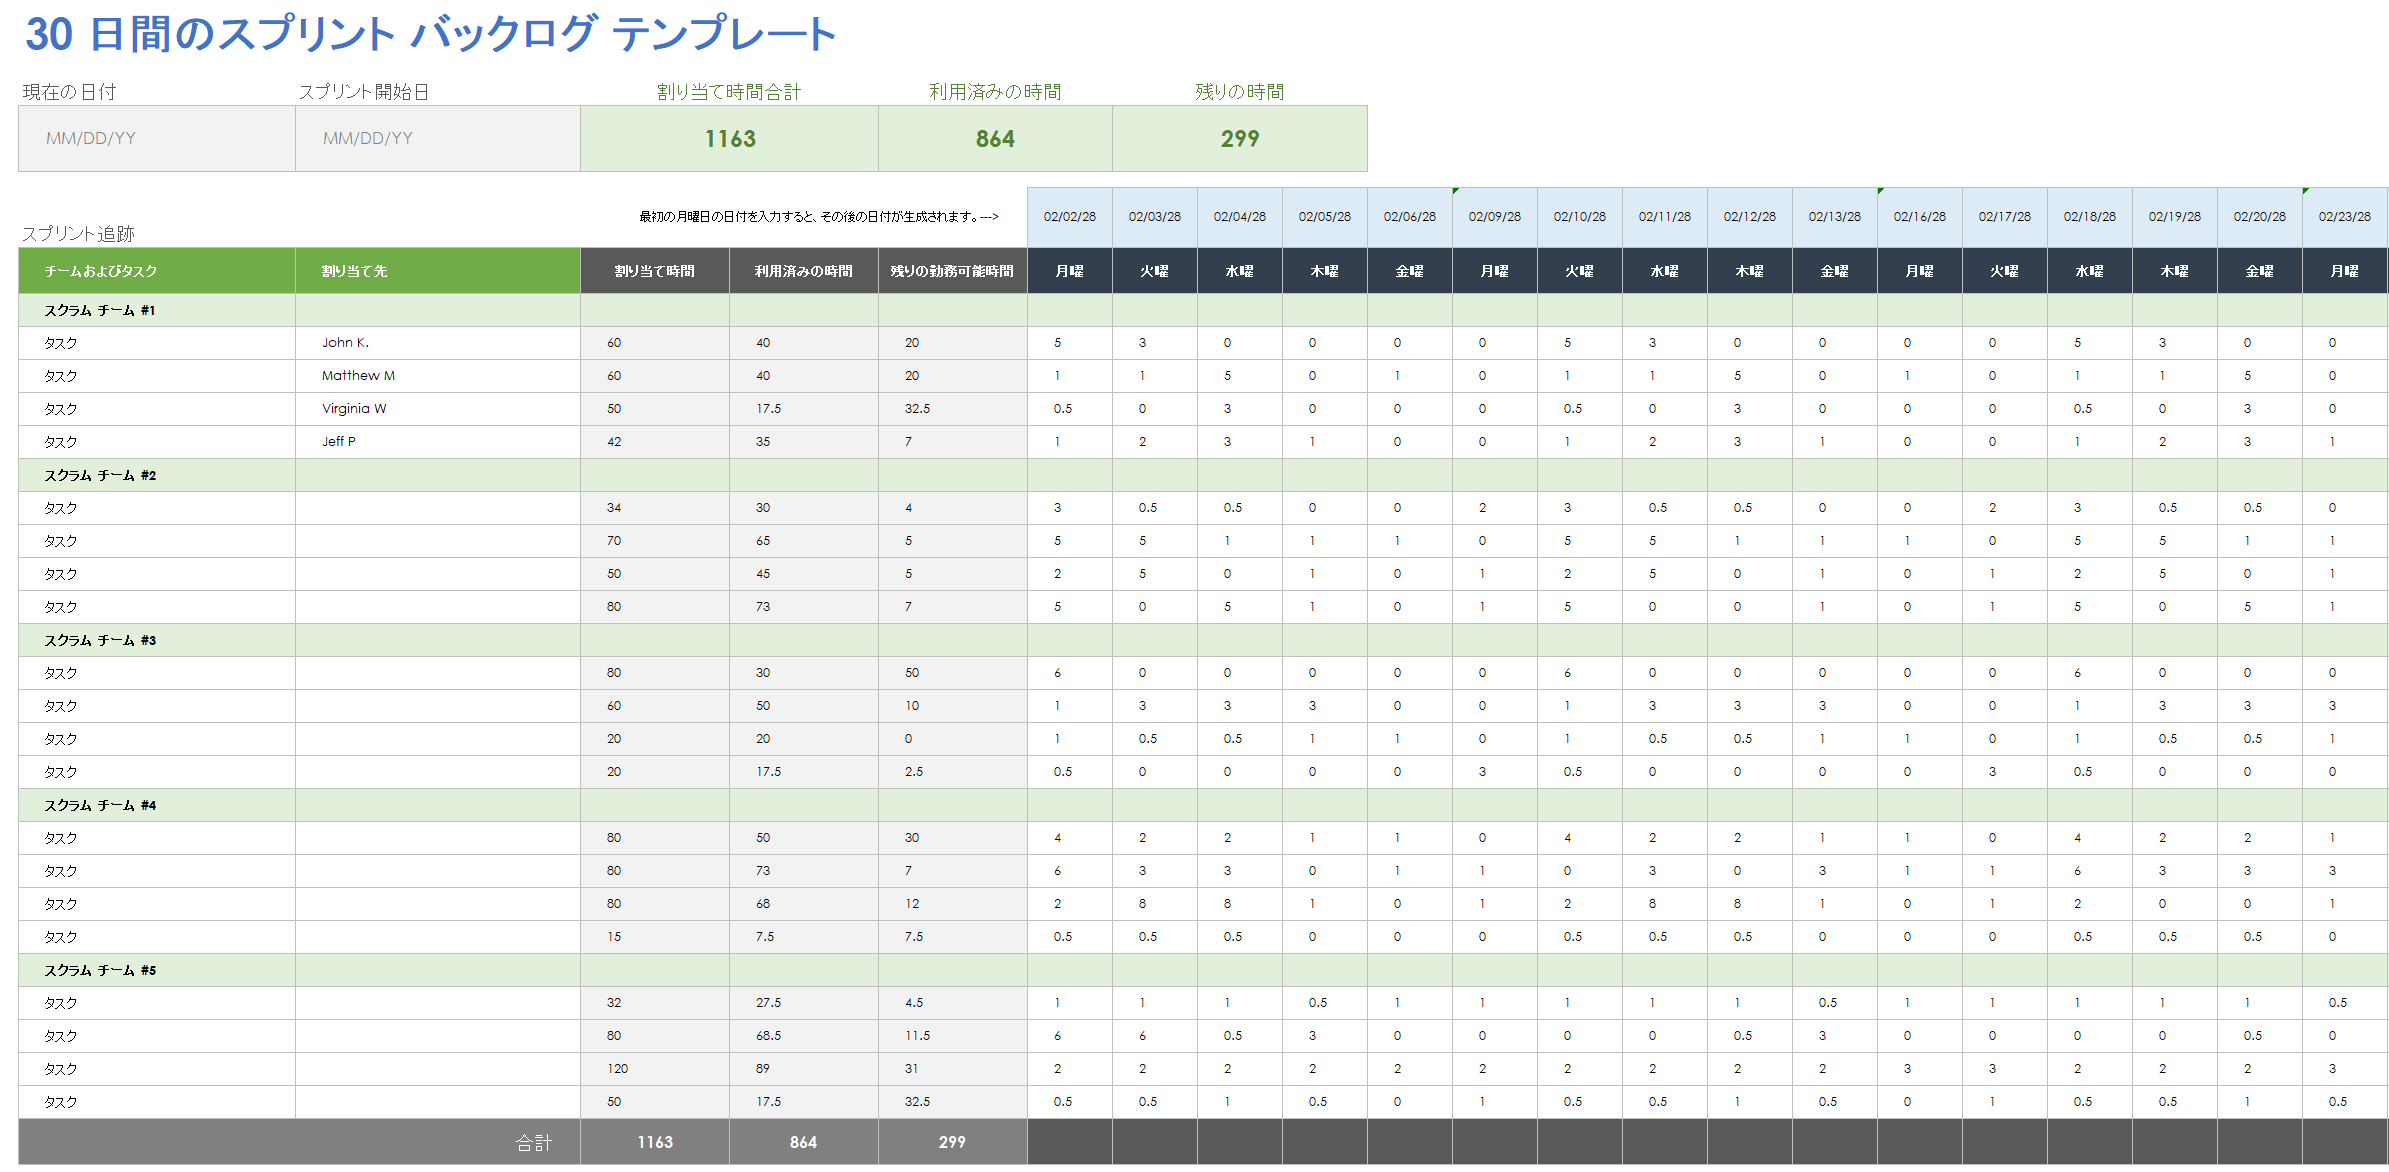Select the date header 02/18/28

(2090, 217)
